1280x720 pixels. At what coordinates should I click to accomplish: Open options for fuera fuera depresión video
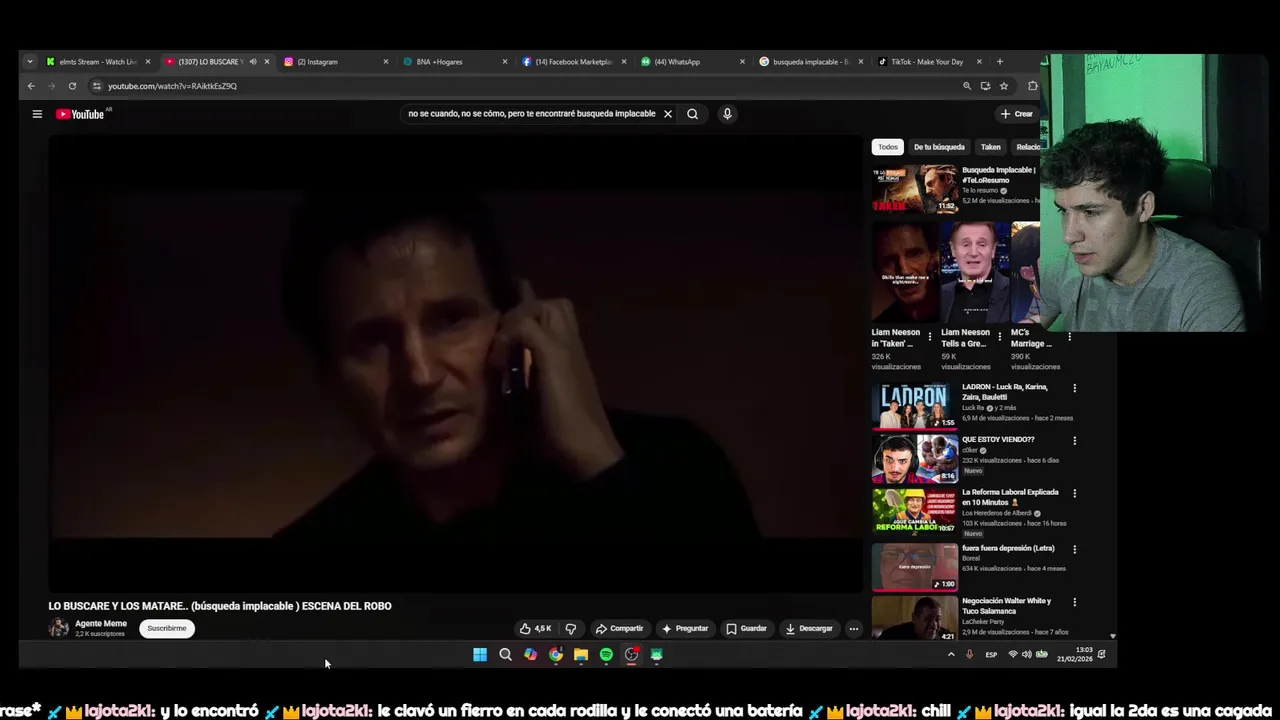coord(1075,549)
